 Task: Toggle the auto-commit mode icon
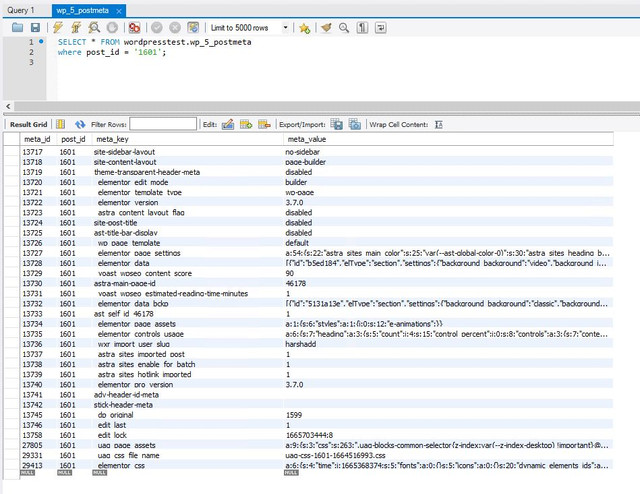[x=193, y=28]
